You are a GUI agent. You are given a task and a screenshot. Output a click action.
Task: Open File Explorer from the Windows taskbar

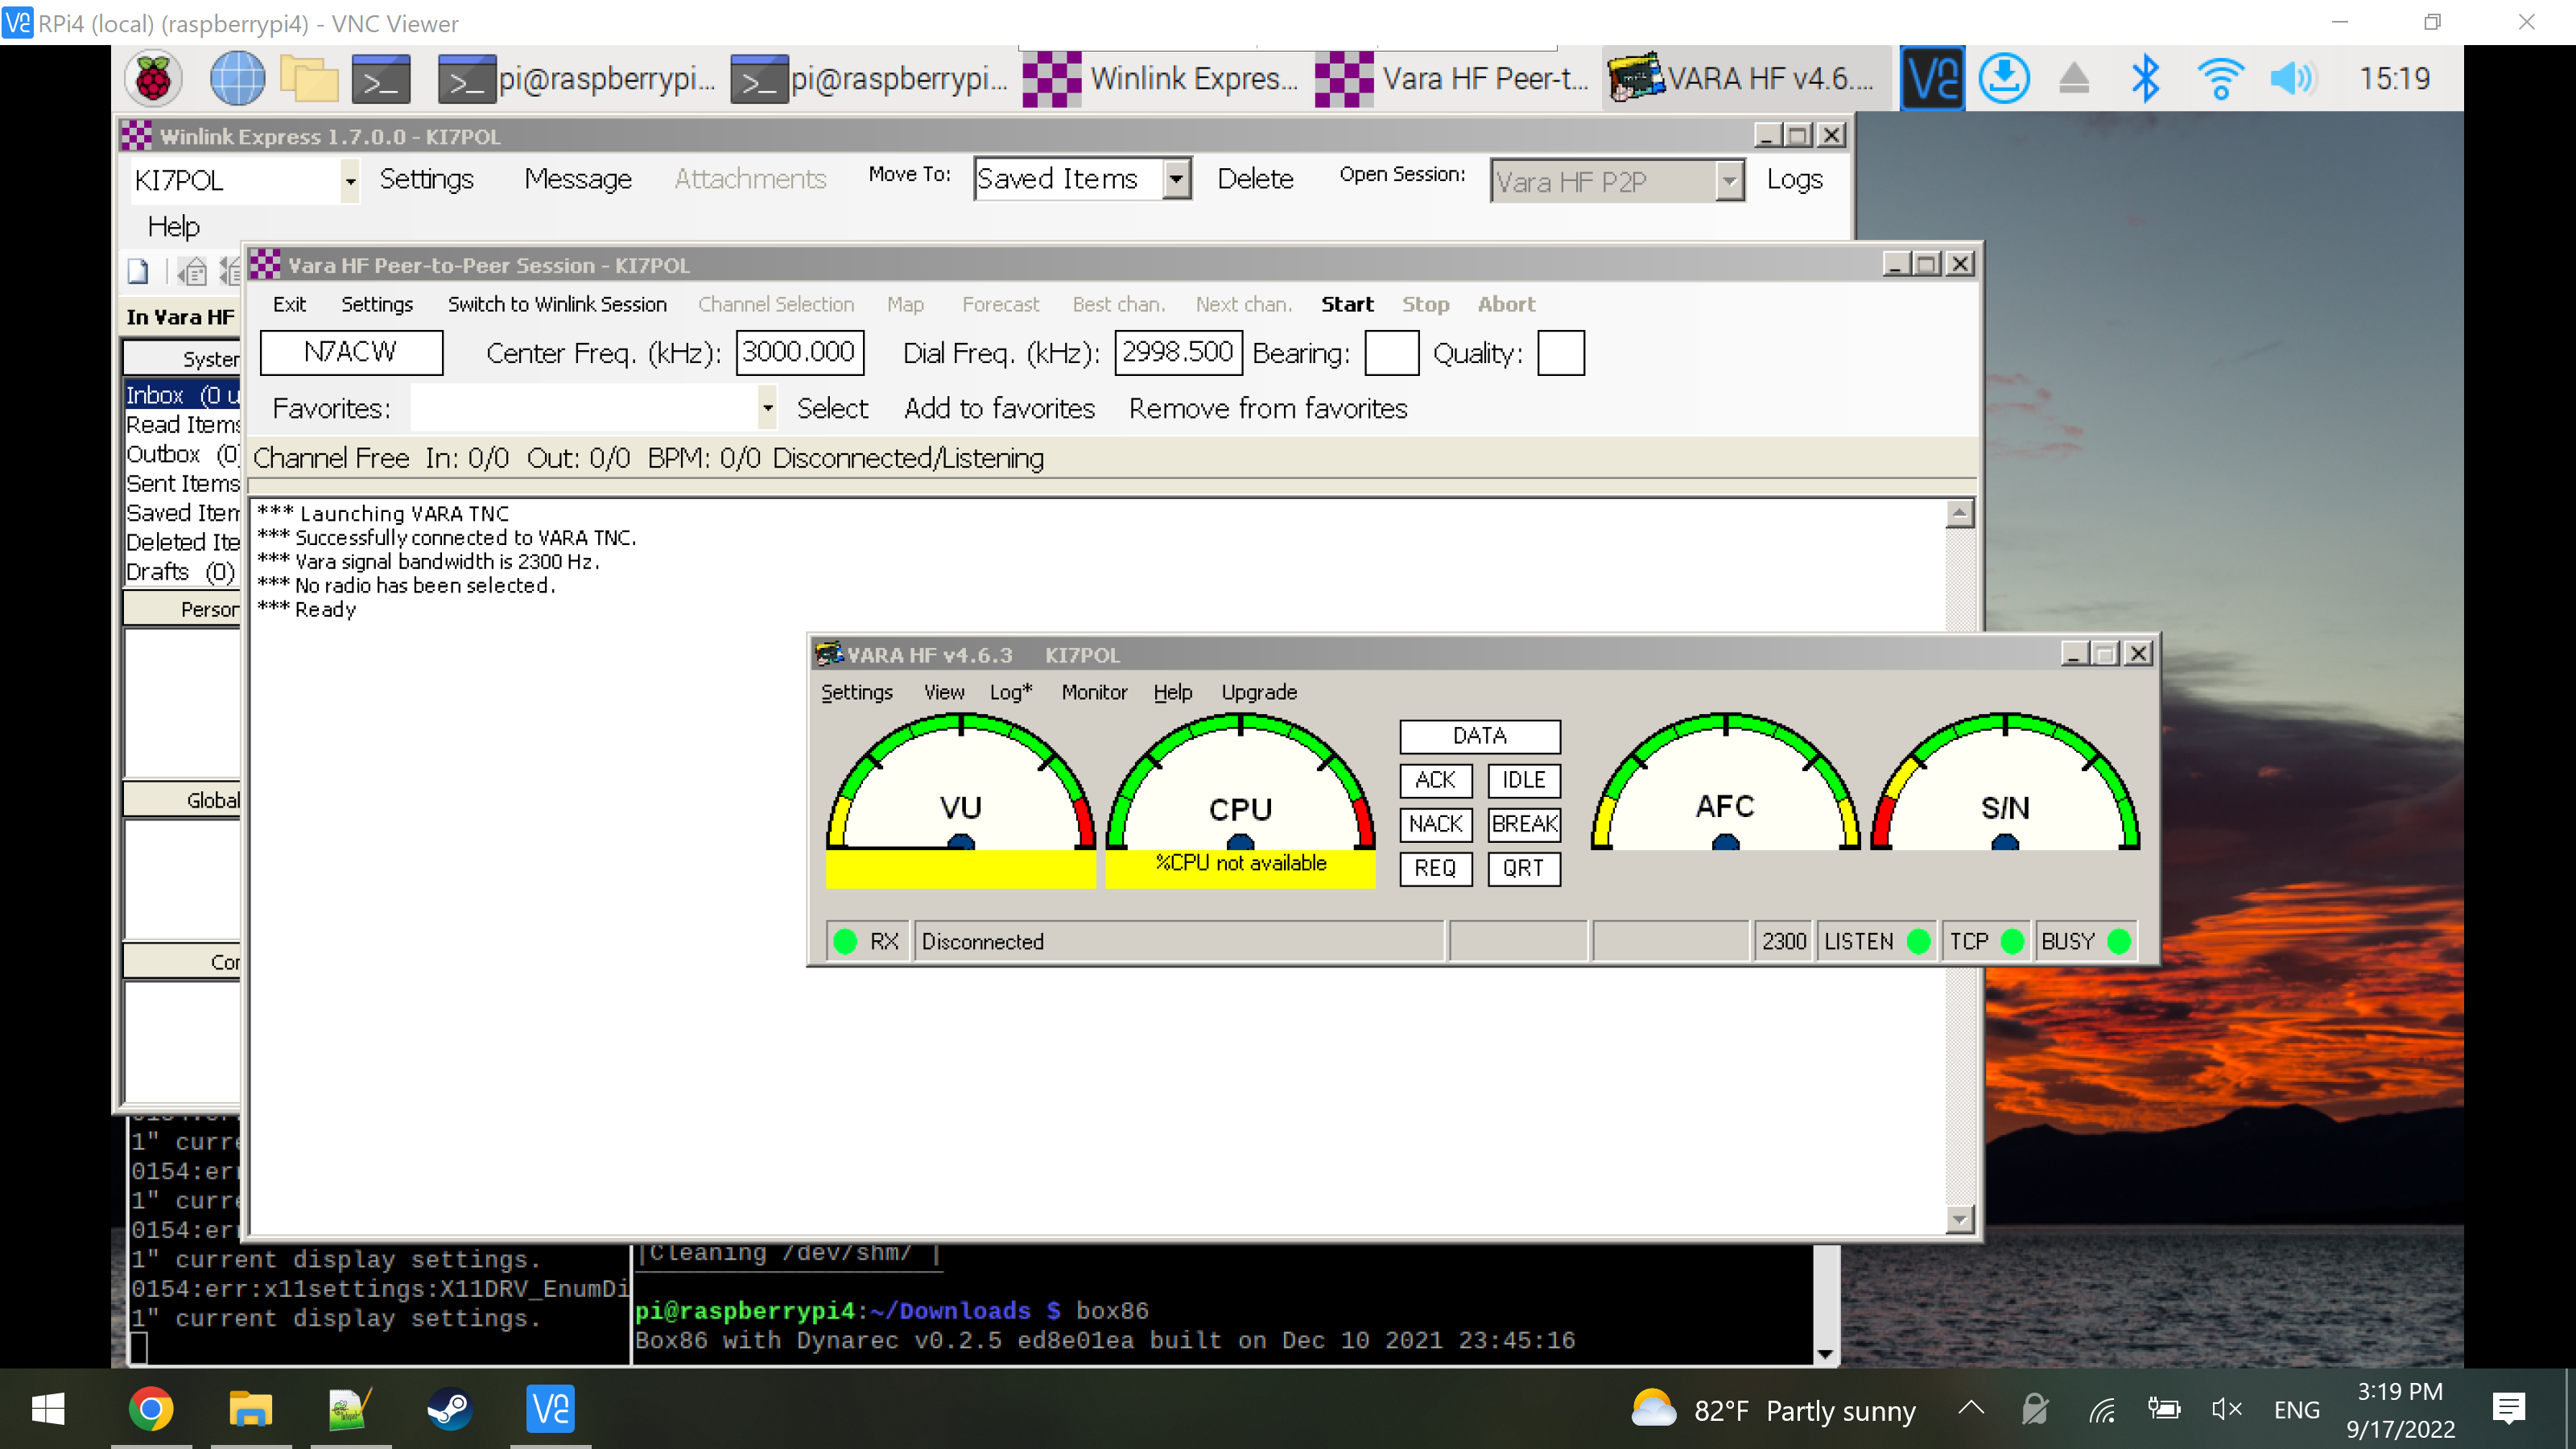(x=250, y=1409)
